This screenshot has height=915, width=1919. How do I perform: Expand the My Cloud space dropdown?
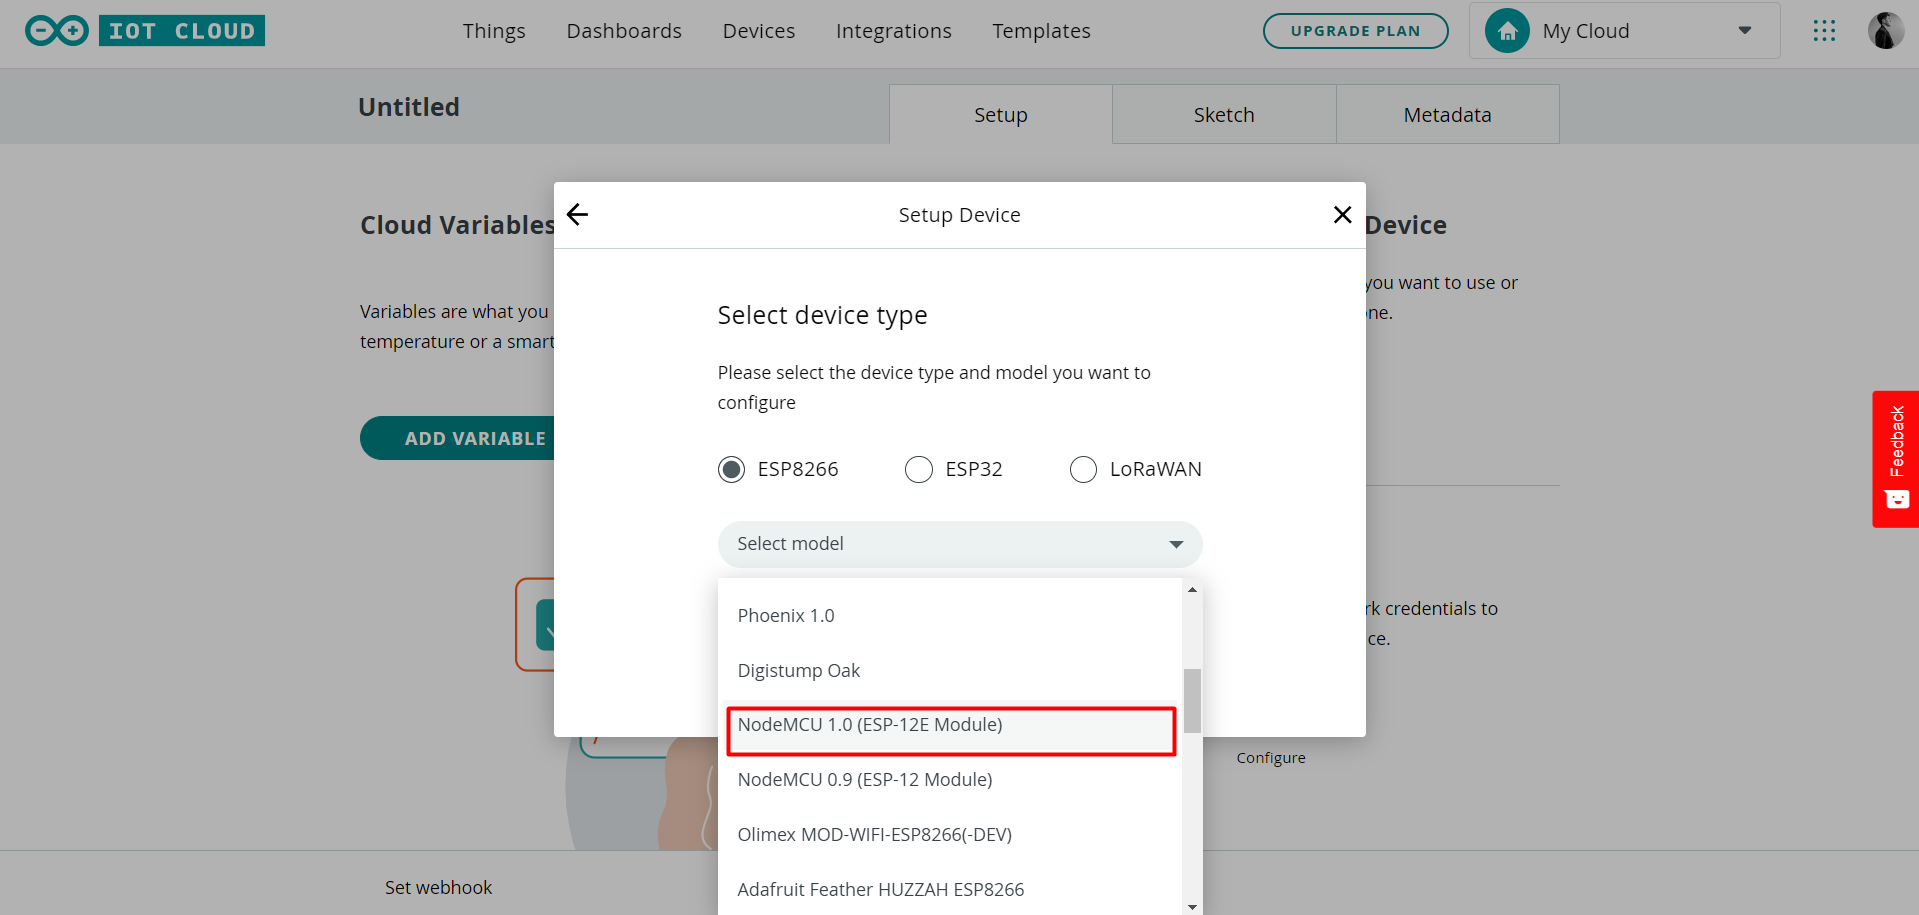1744,31
